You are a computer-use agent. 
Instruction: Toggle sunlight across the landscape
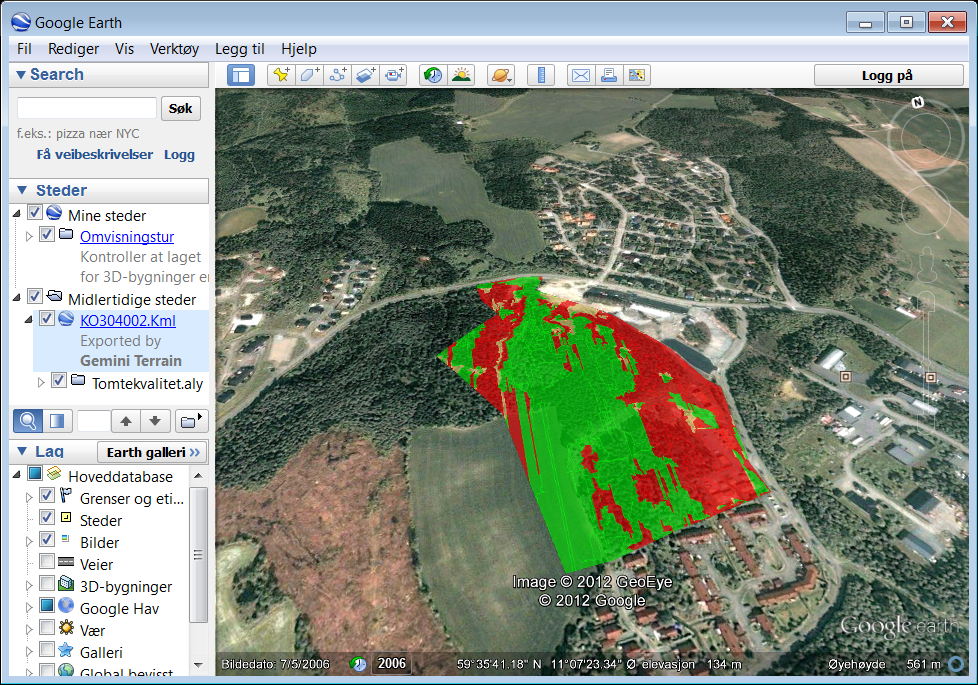point(461,75)
